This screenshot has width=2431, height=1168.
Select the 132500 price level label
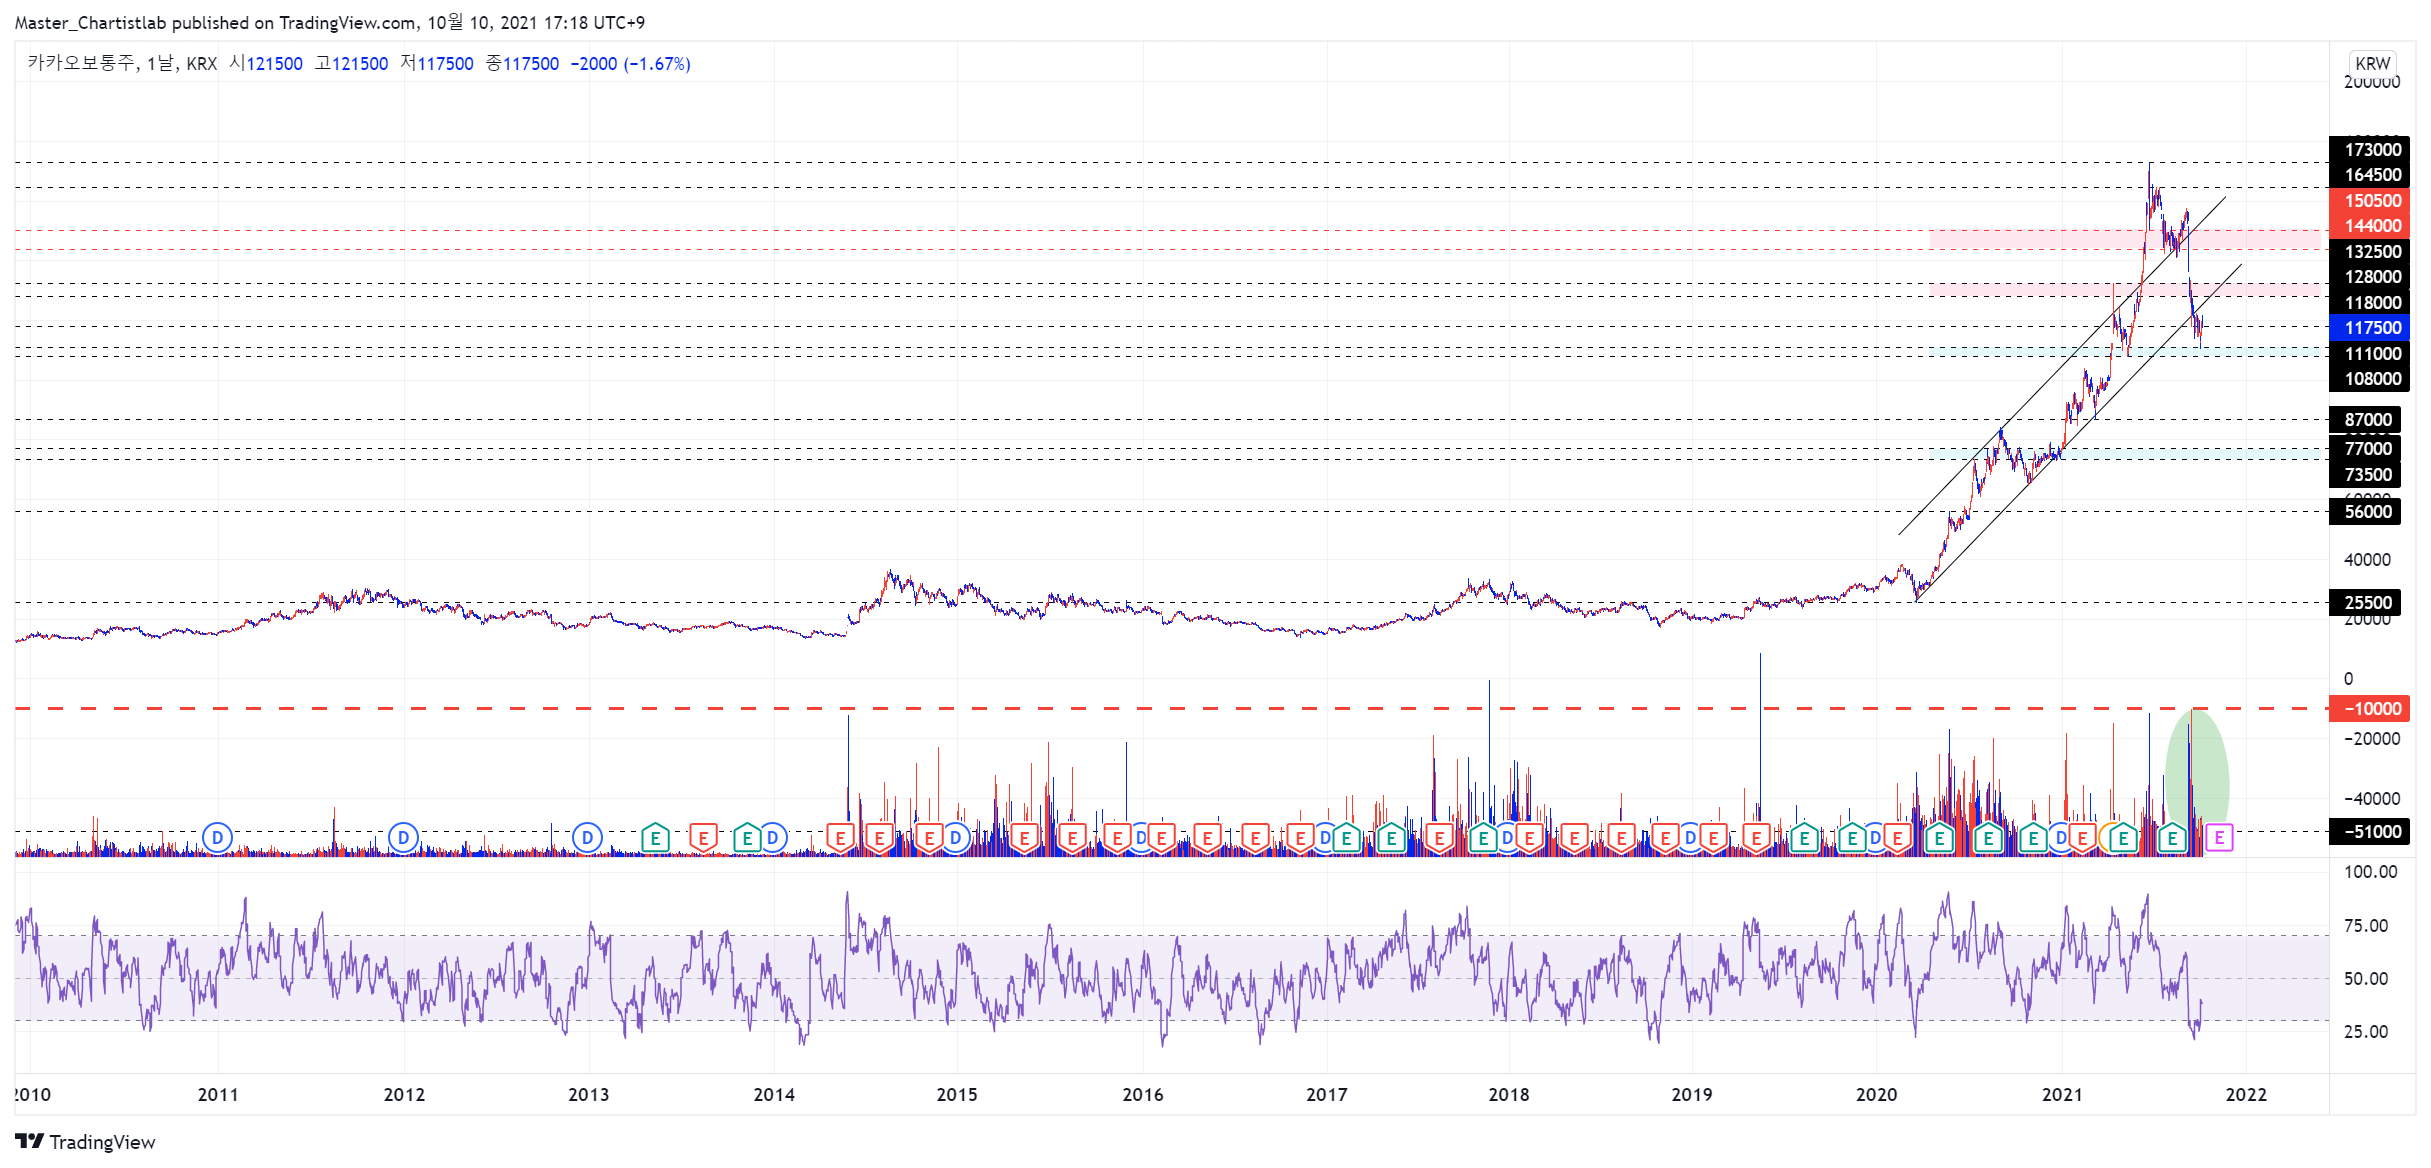pos(2370,252)
